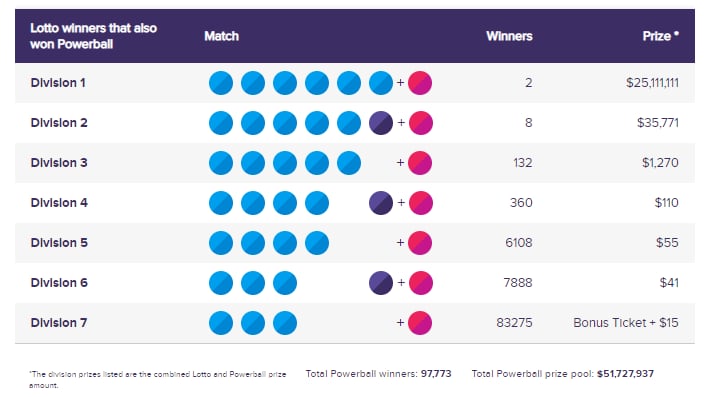Click the first blue ball in Division 1
Image resolution: width=709 pixels, height=397 pixels.
[221, 83]
